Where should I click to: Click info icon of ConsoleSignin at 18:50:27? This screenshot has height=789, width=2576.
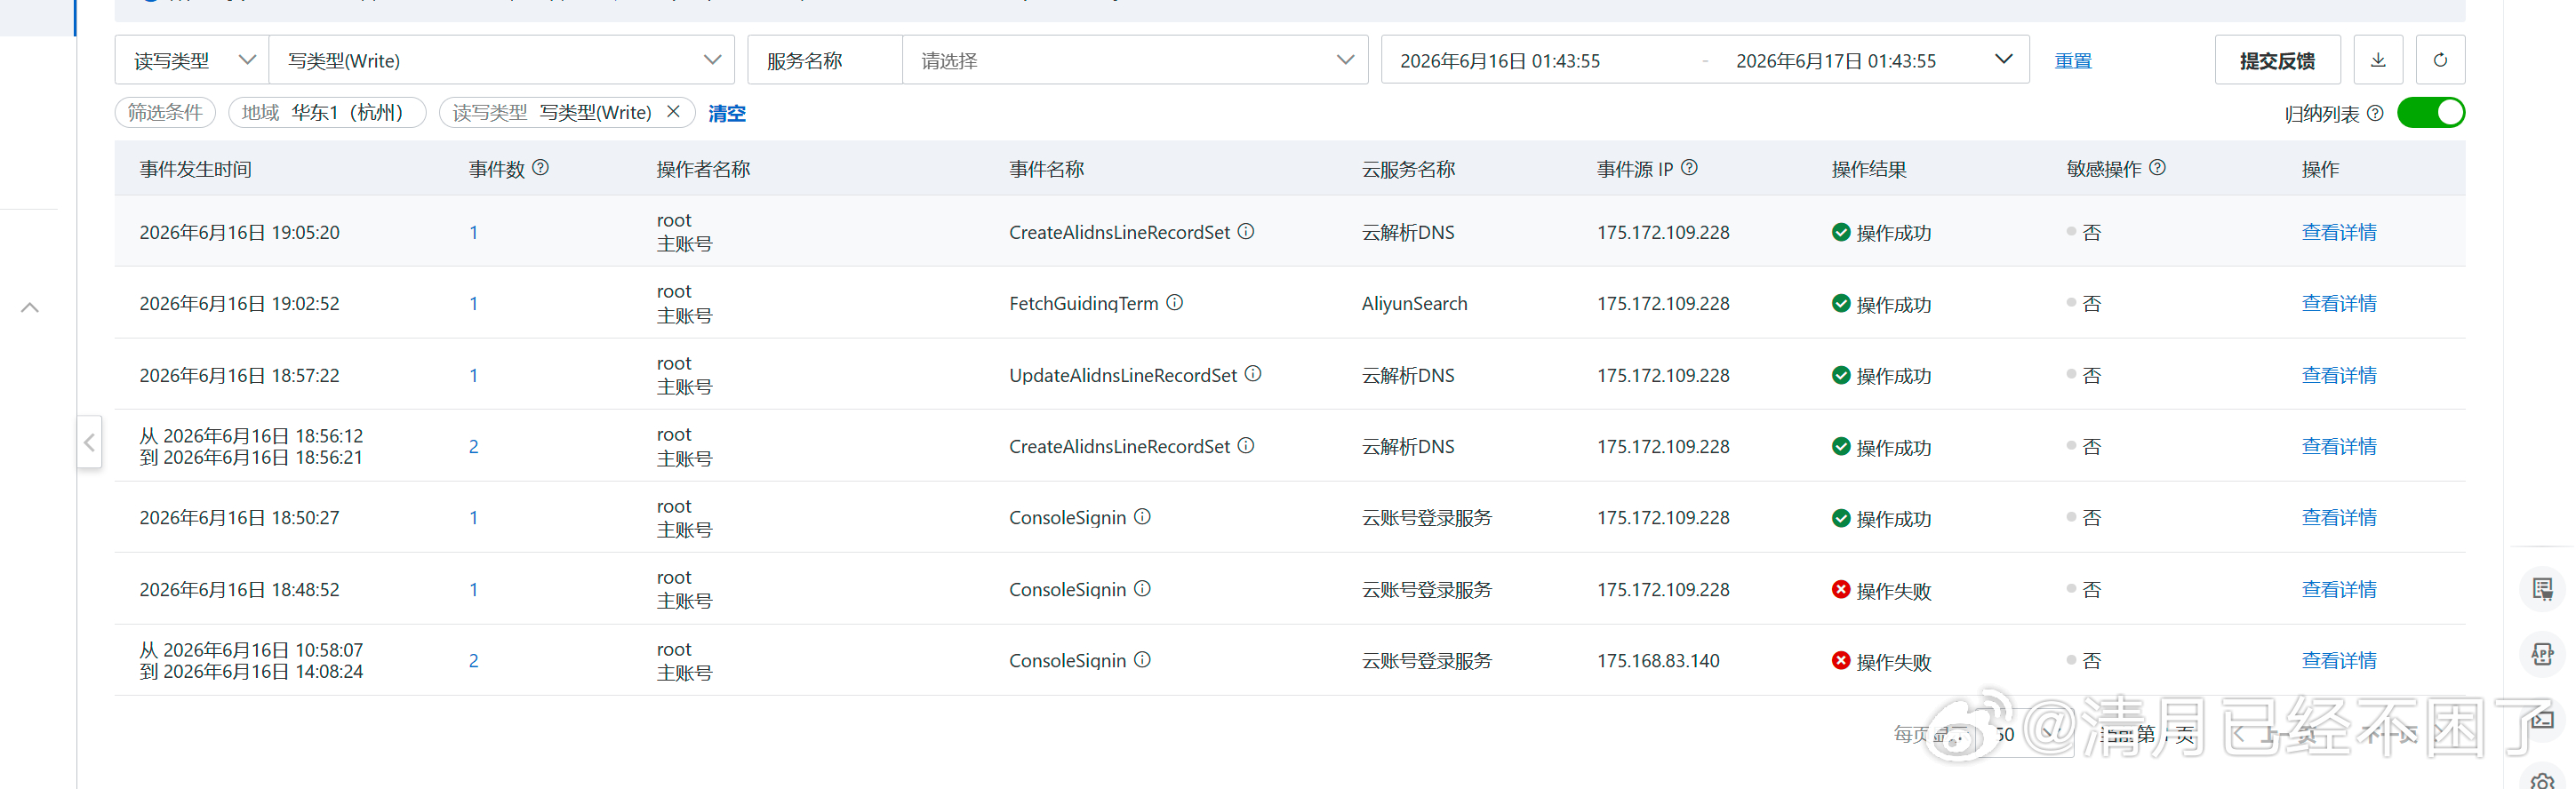(x=1142, y=516)
